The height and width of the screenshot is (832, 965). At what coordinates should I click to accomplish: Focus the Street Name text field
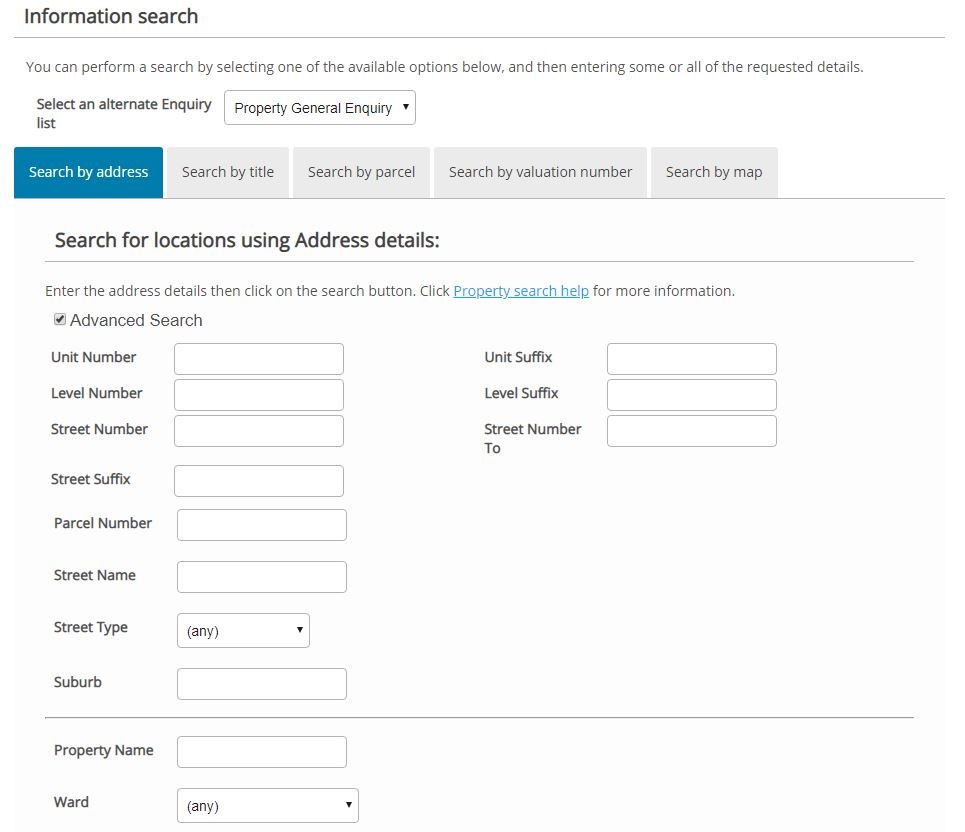pos(262,577)
